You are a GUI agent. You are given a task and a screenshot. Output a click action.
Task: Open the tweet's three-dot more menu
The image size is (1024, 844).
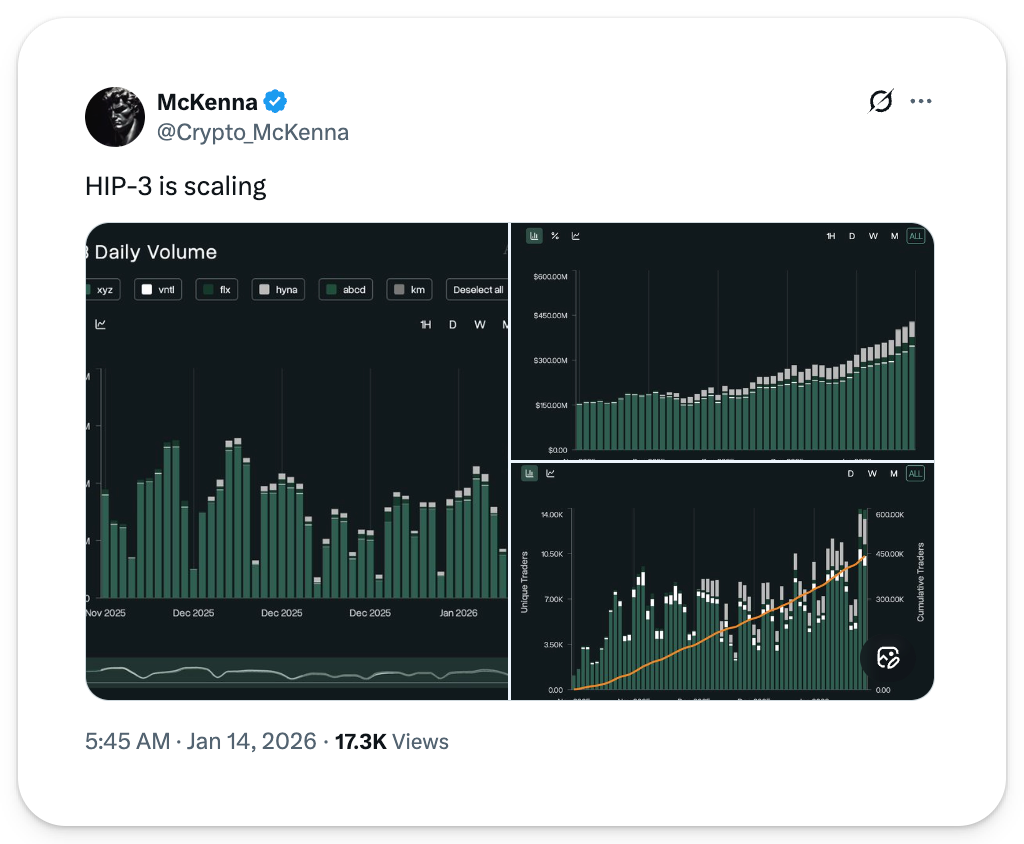[921, 101]
